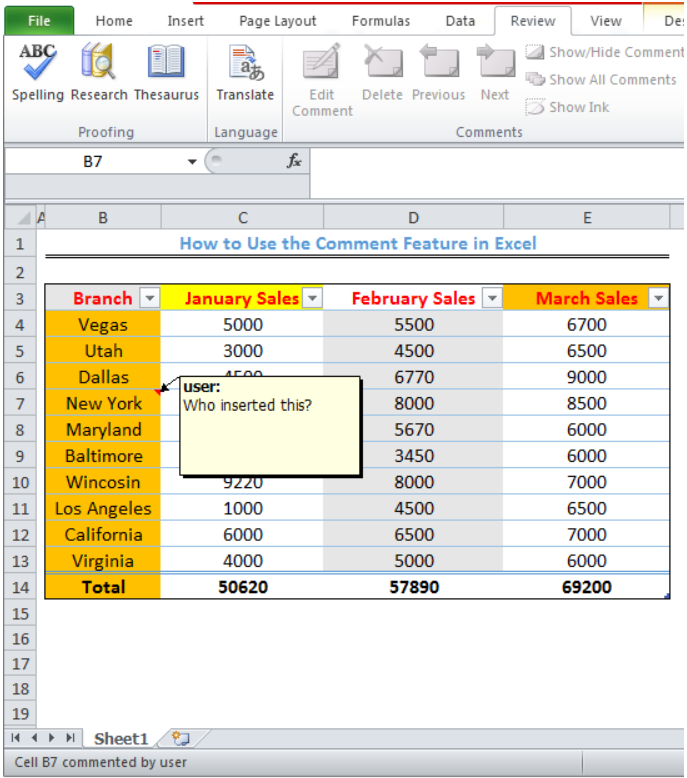This screenshot has width=687, height=778.
Task: Go to the next sheet arrow
Action: (x=51, y=738)
